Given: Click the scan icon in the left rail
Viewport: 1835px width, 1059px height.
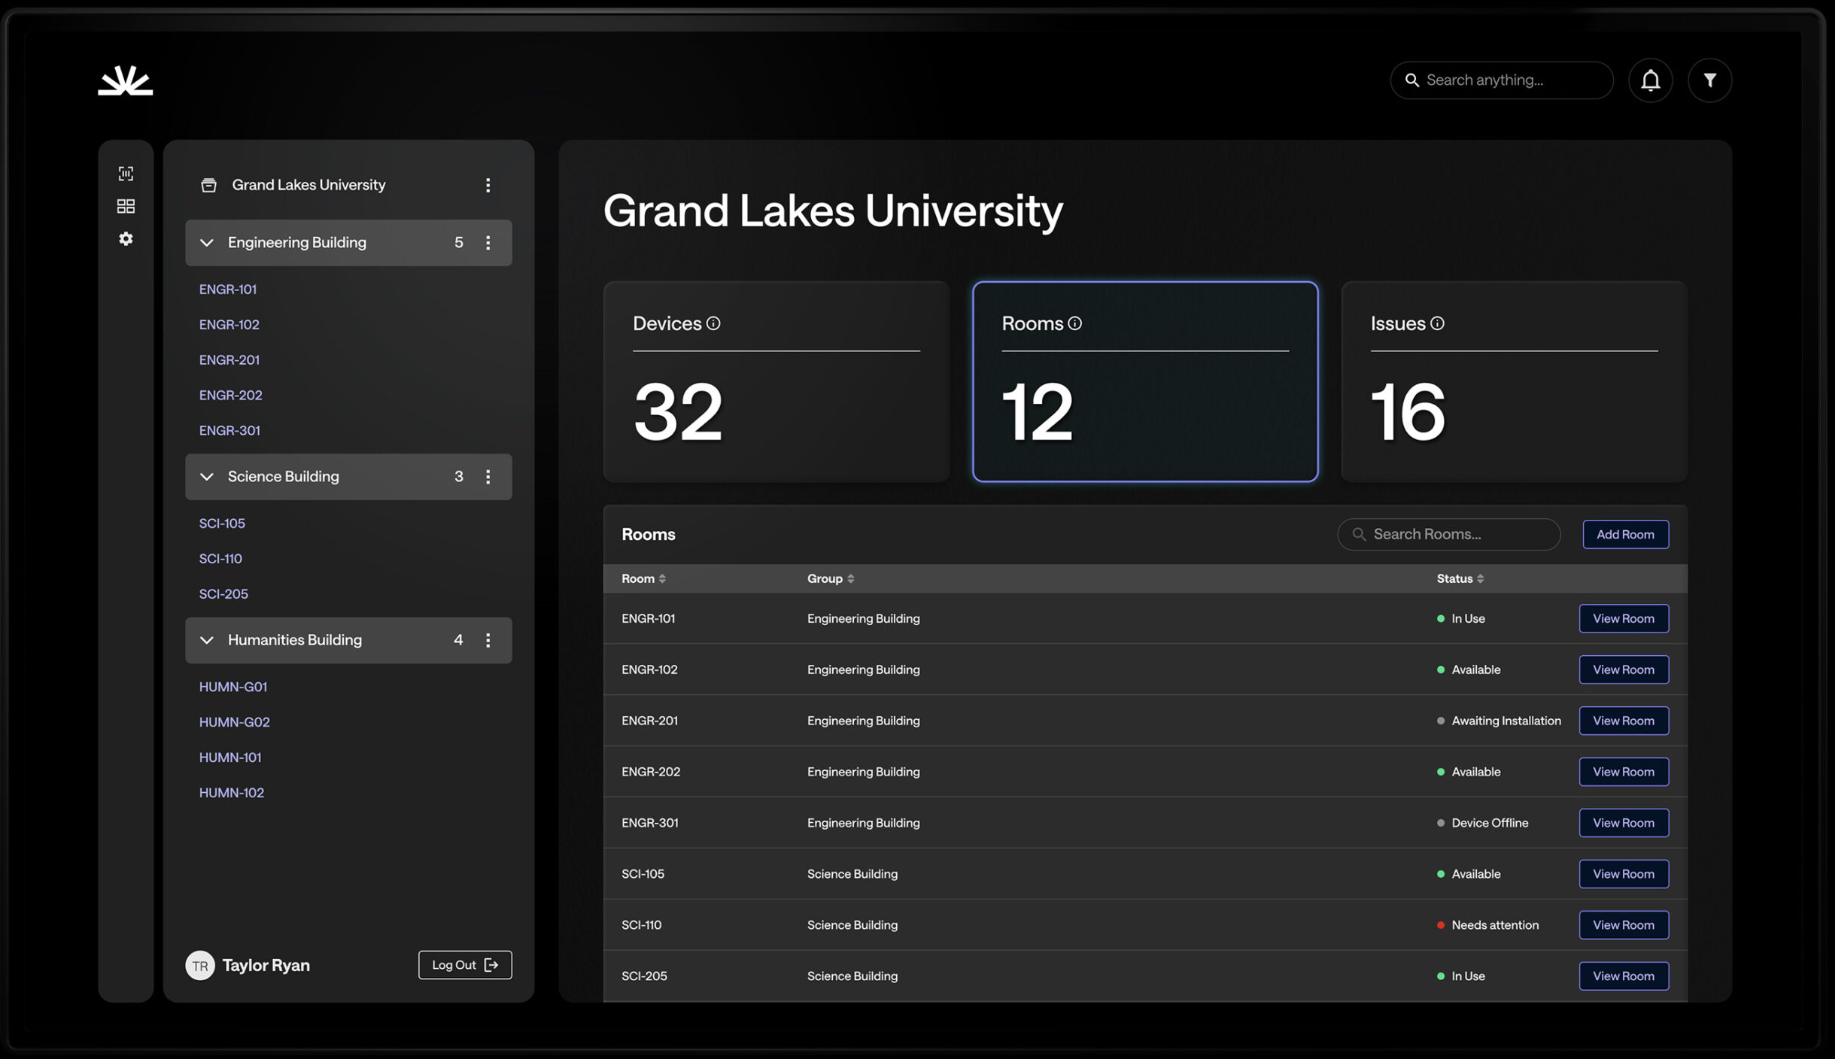Looking at the screenshot, I should (126, 174).
